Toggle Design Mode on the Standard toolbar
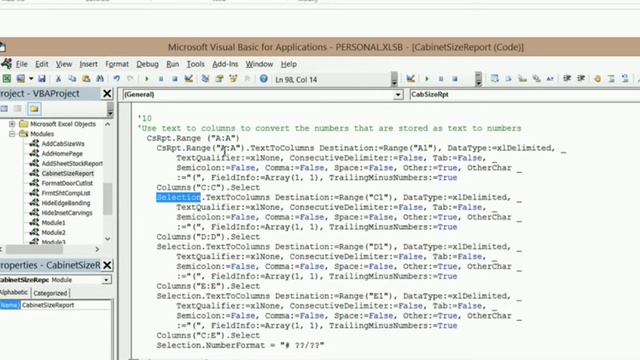 click(x=189, y=79)
